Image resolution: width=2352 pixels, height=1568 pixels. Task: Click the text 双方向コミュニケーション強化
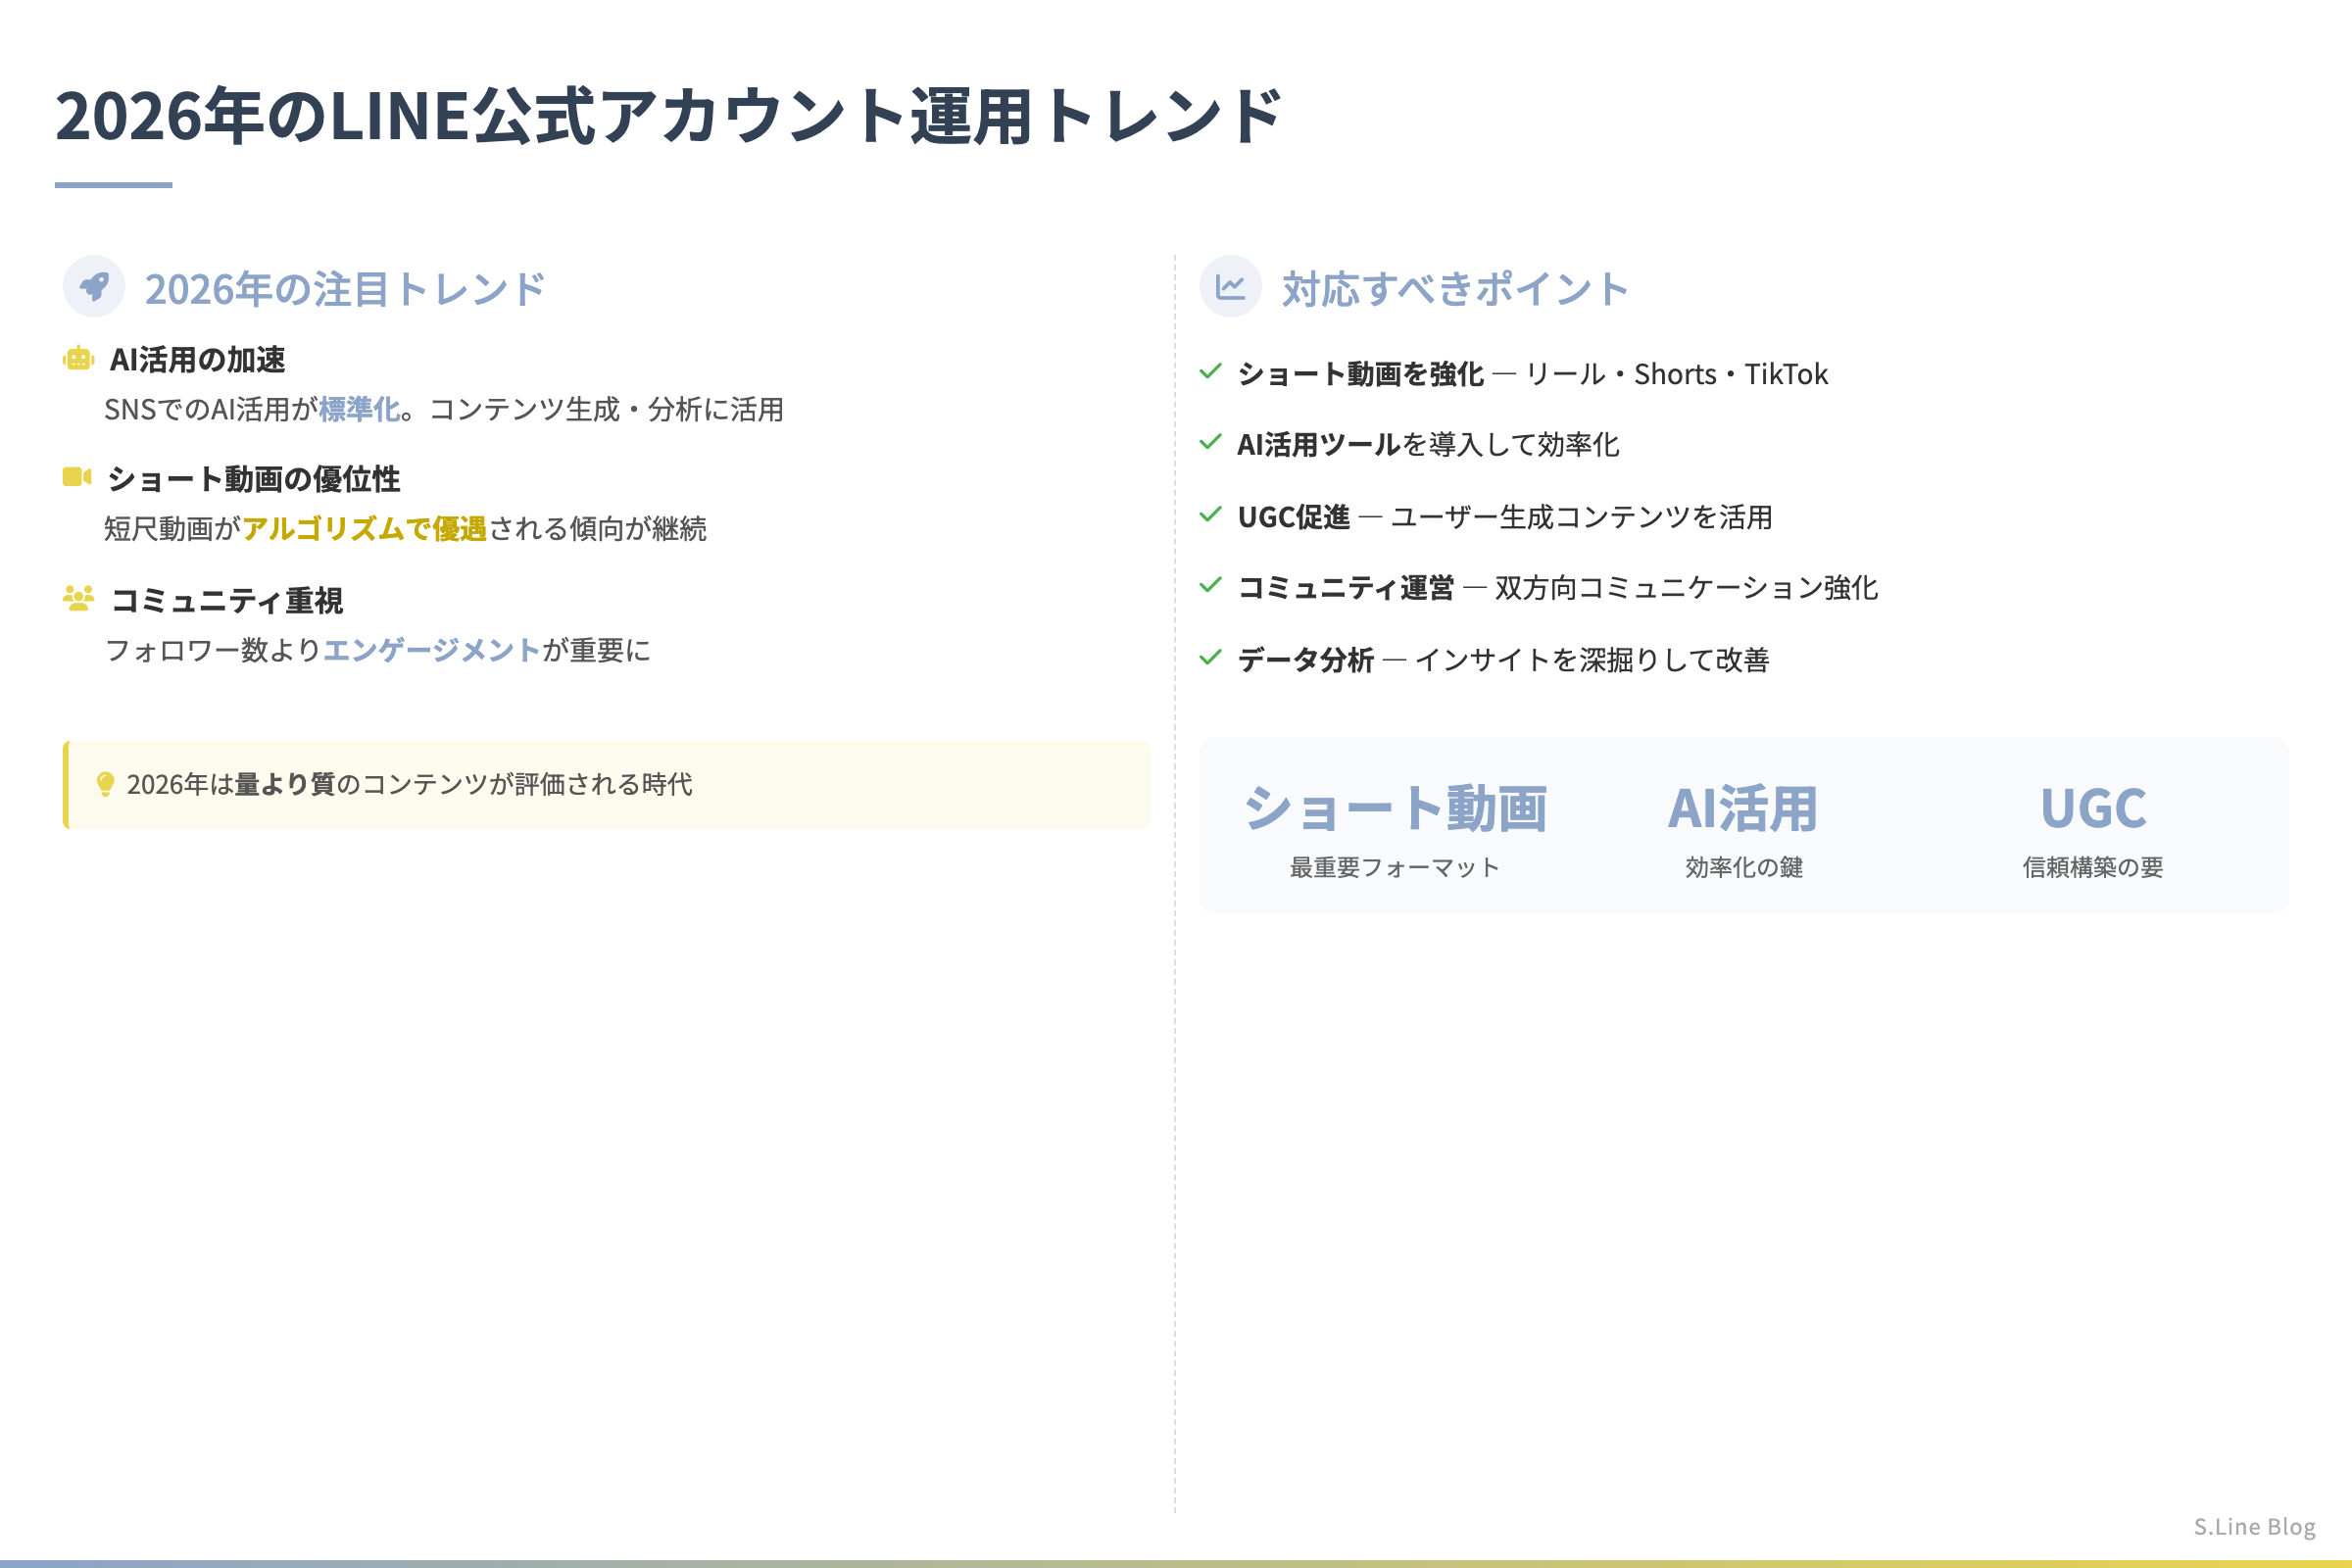coord(1686,588)
